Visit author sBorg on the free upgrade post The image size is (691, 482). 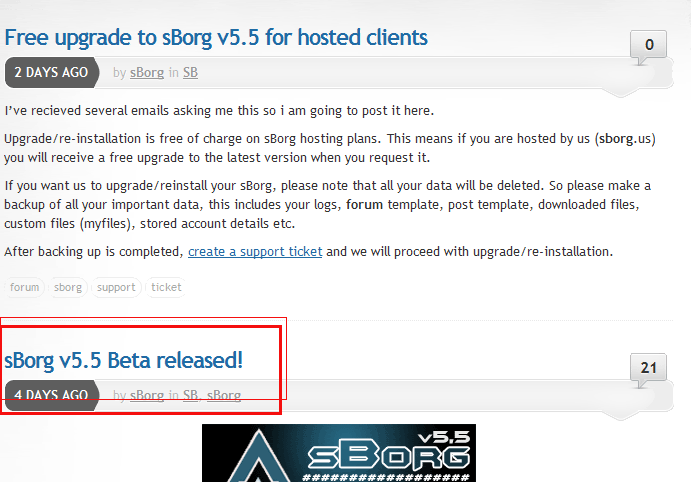tap(147, 72)
